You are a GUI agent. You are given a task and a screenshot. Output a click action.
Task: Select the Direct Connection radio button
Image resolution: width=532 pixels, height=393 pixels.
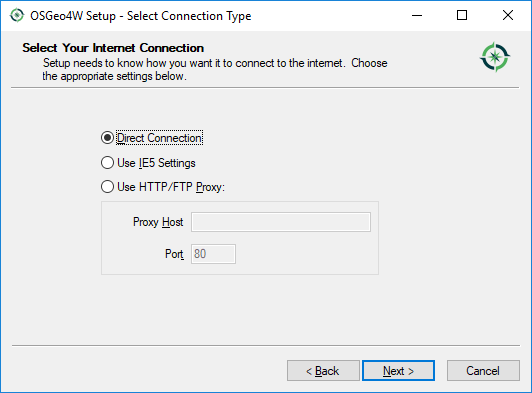pyautogui.click(x=107, y=138)
